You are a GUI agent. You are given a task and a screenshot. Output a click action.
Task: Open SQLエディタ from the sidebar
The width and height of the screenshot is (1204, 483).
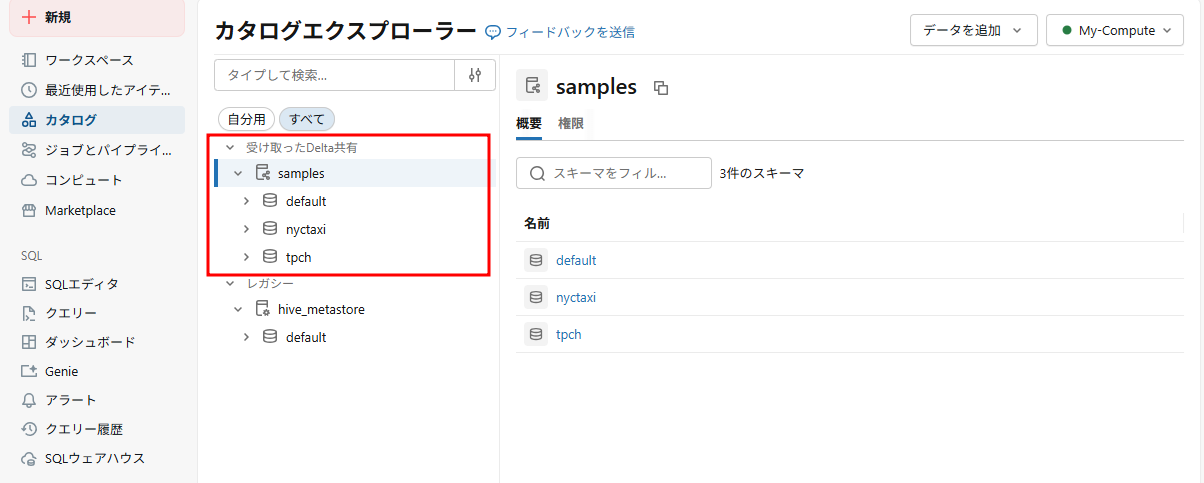(81, 284)
